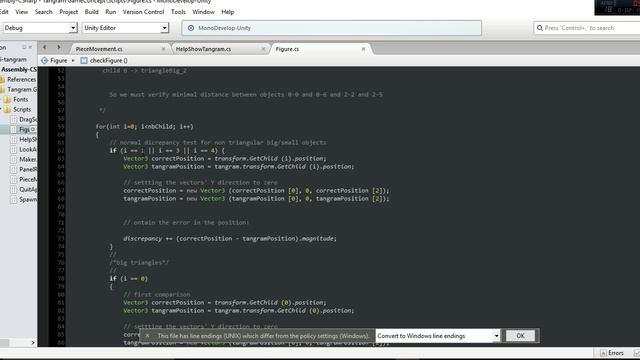Close the HelpShowTangram.cs tab
640x360 pixels.
pyautogui.click(x=263, y=49)
